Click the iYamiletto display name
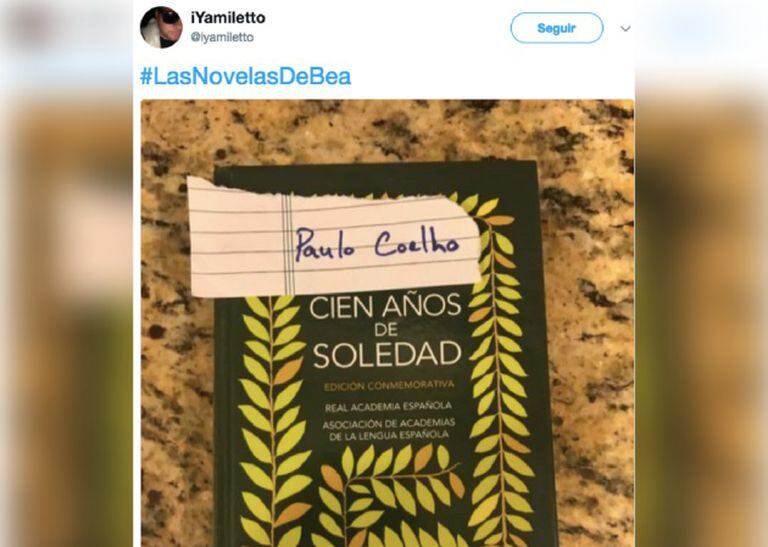This screenshot has height=547, width=768. coord(228,18)
